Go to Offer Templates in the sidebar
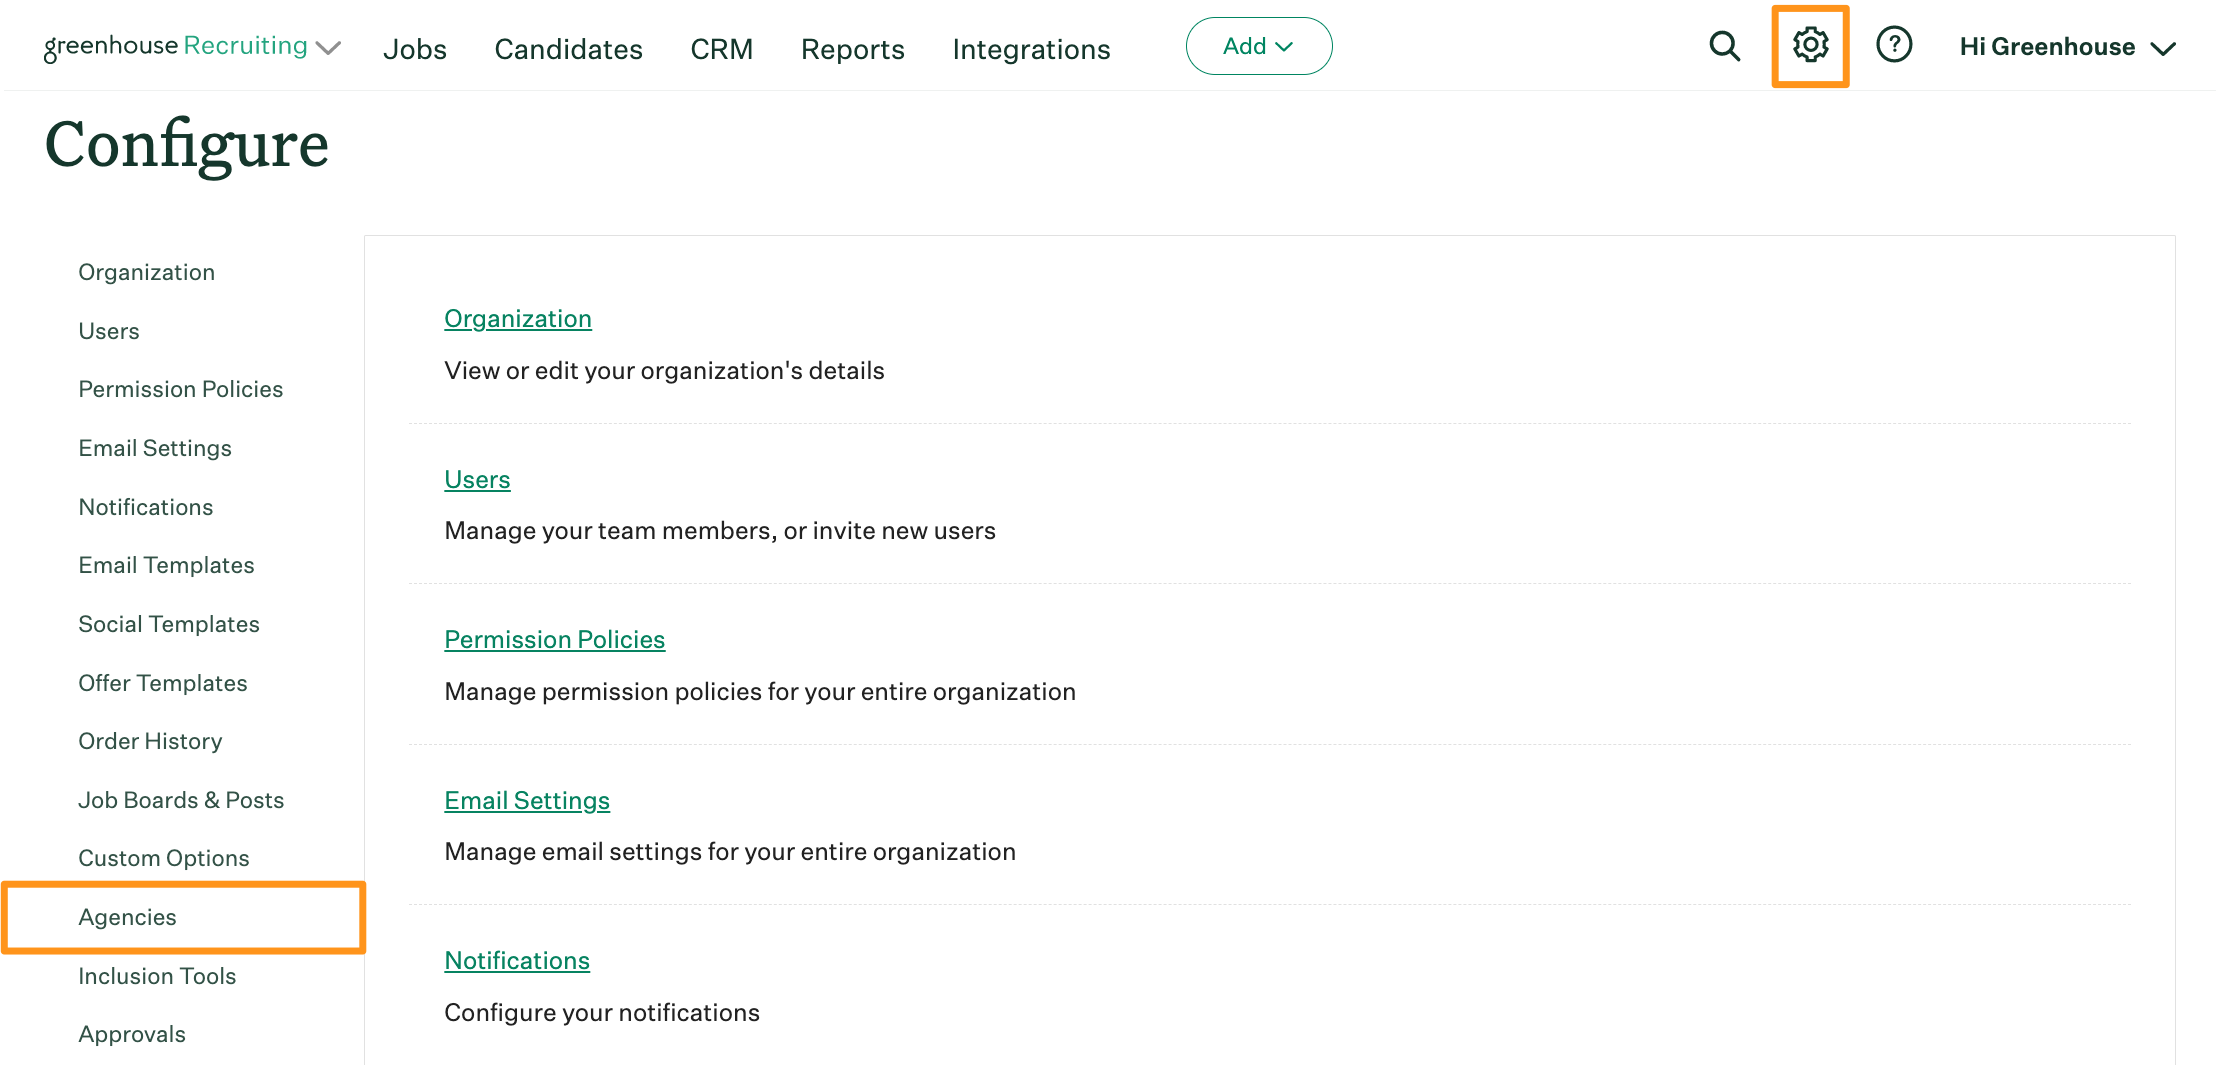This screenshot has width=2216, height=1065. [x=163, y=683]
